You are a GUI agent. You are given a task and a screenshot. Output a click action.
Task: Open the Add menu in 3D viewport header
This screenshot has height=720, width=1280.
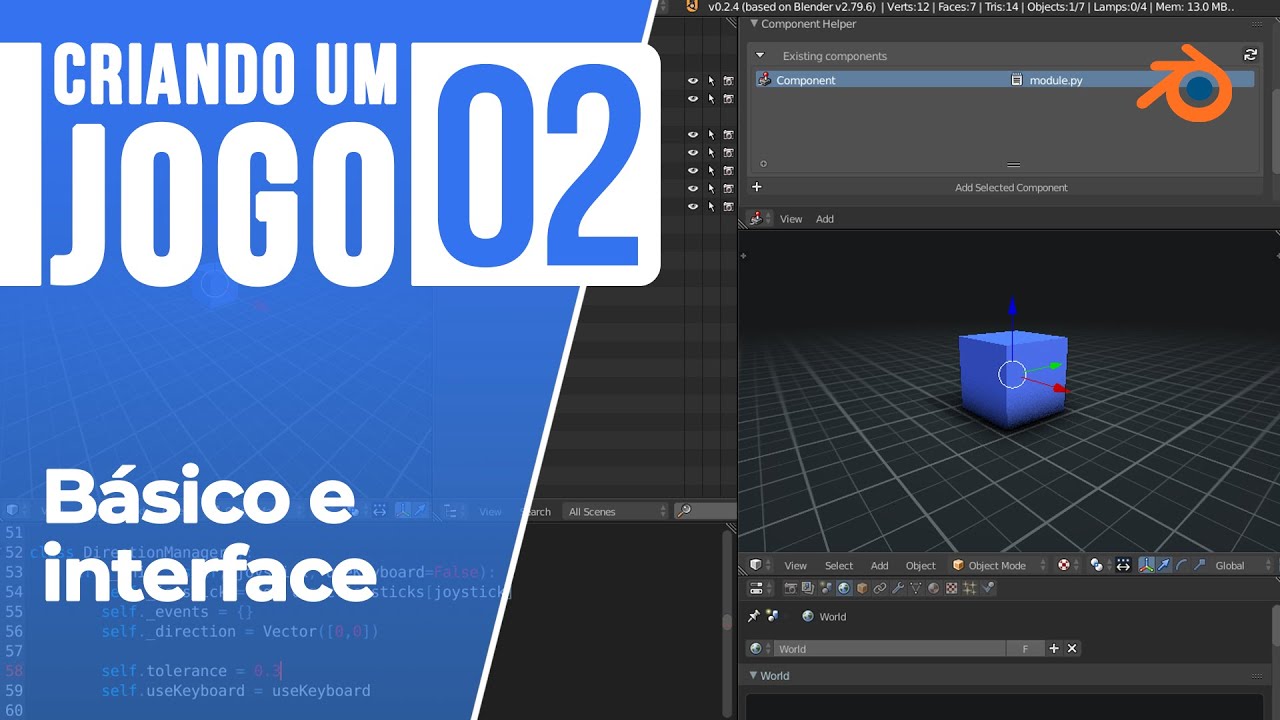click(879, 565)
